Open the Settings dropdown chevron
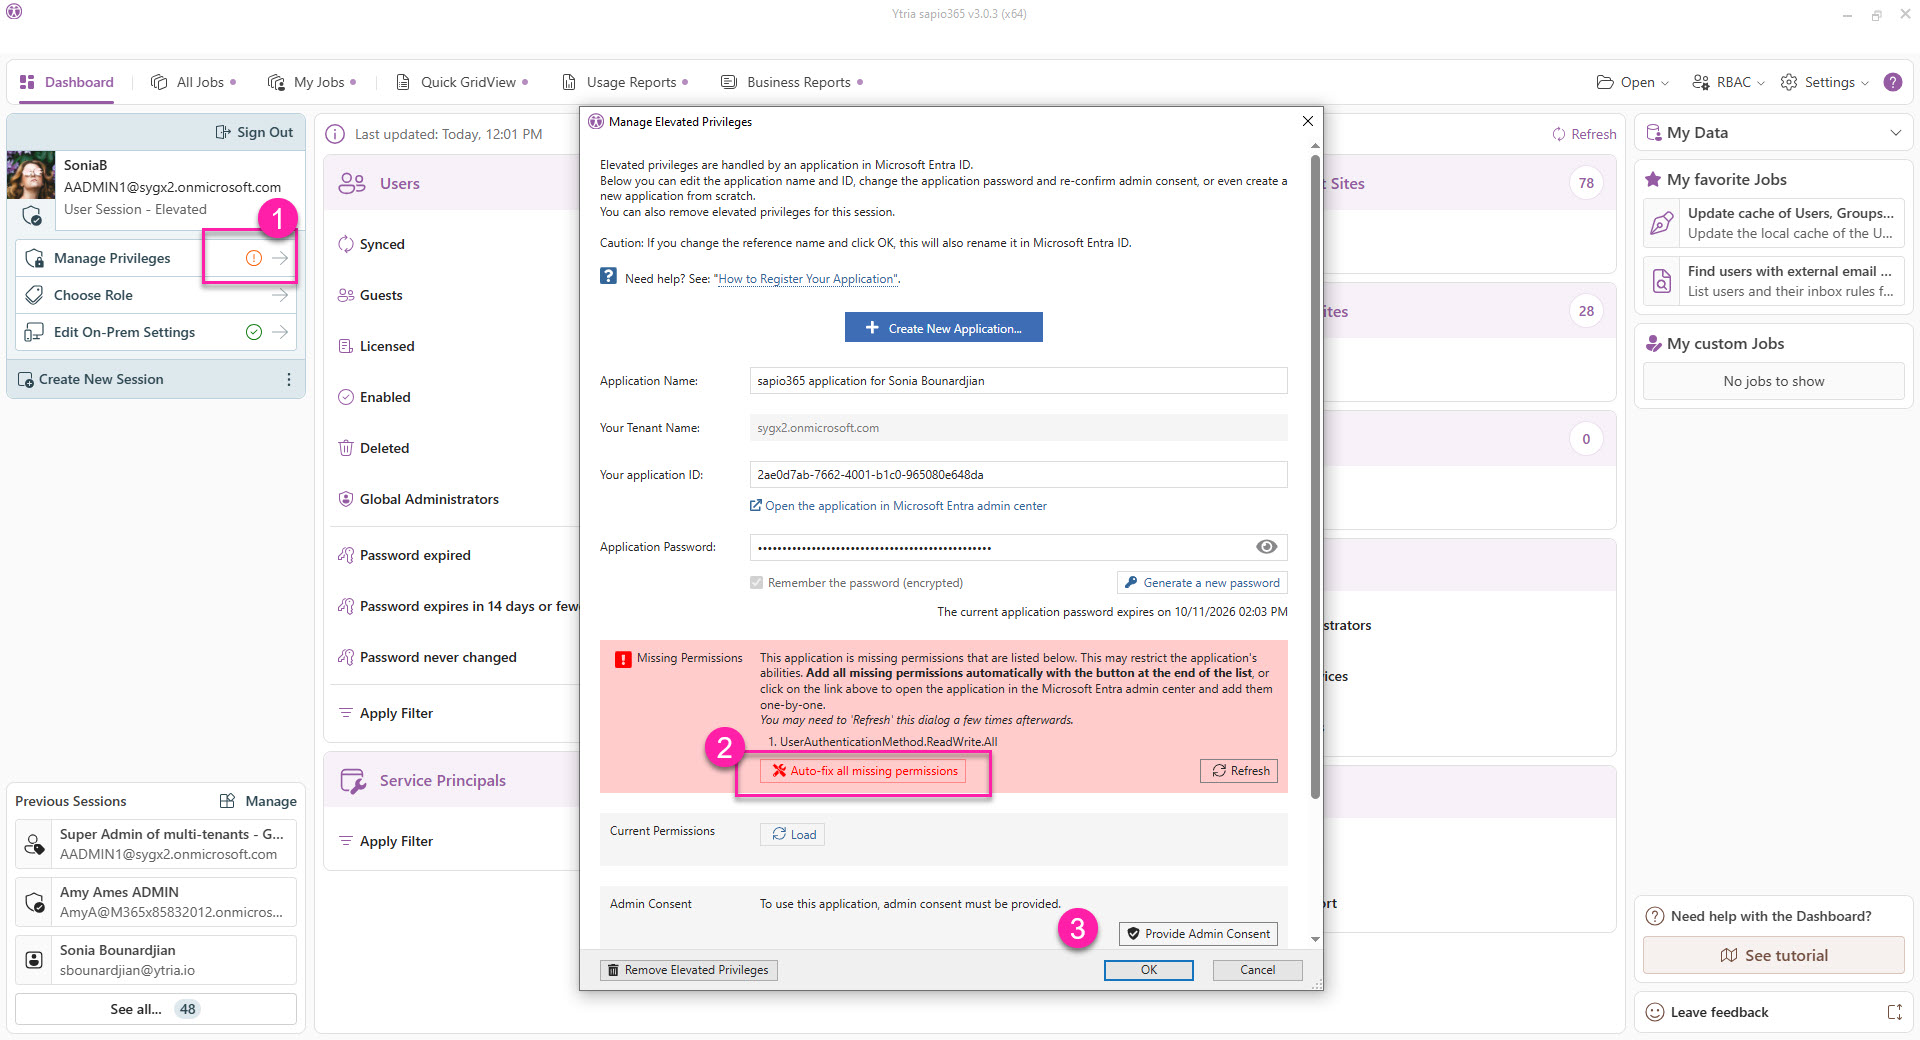Viewport: 1920px width, 1040px height. coord(1866,82)
